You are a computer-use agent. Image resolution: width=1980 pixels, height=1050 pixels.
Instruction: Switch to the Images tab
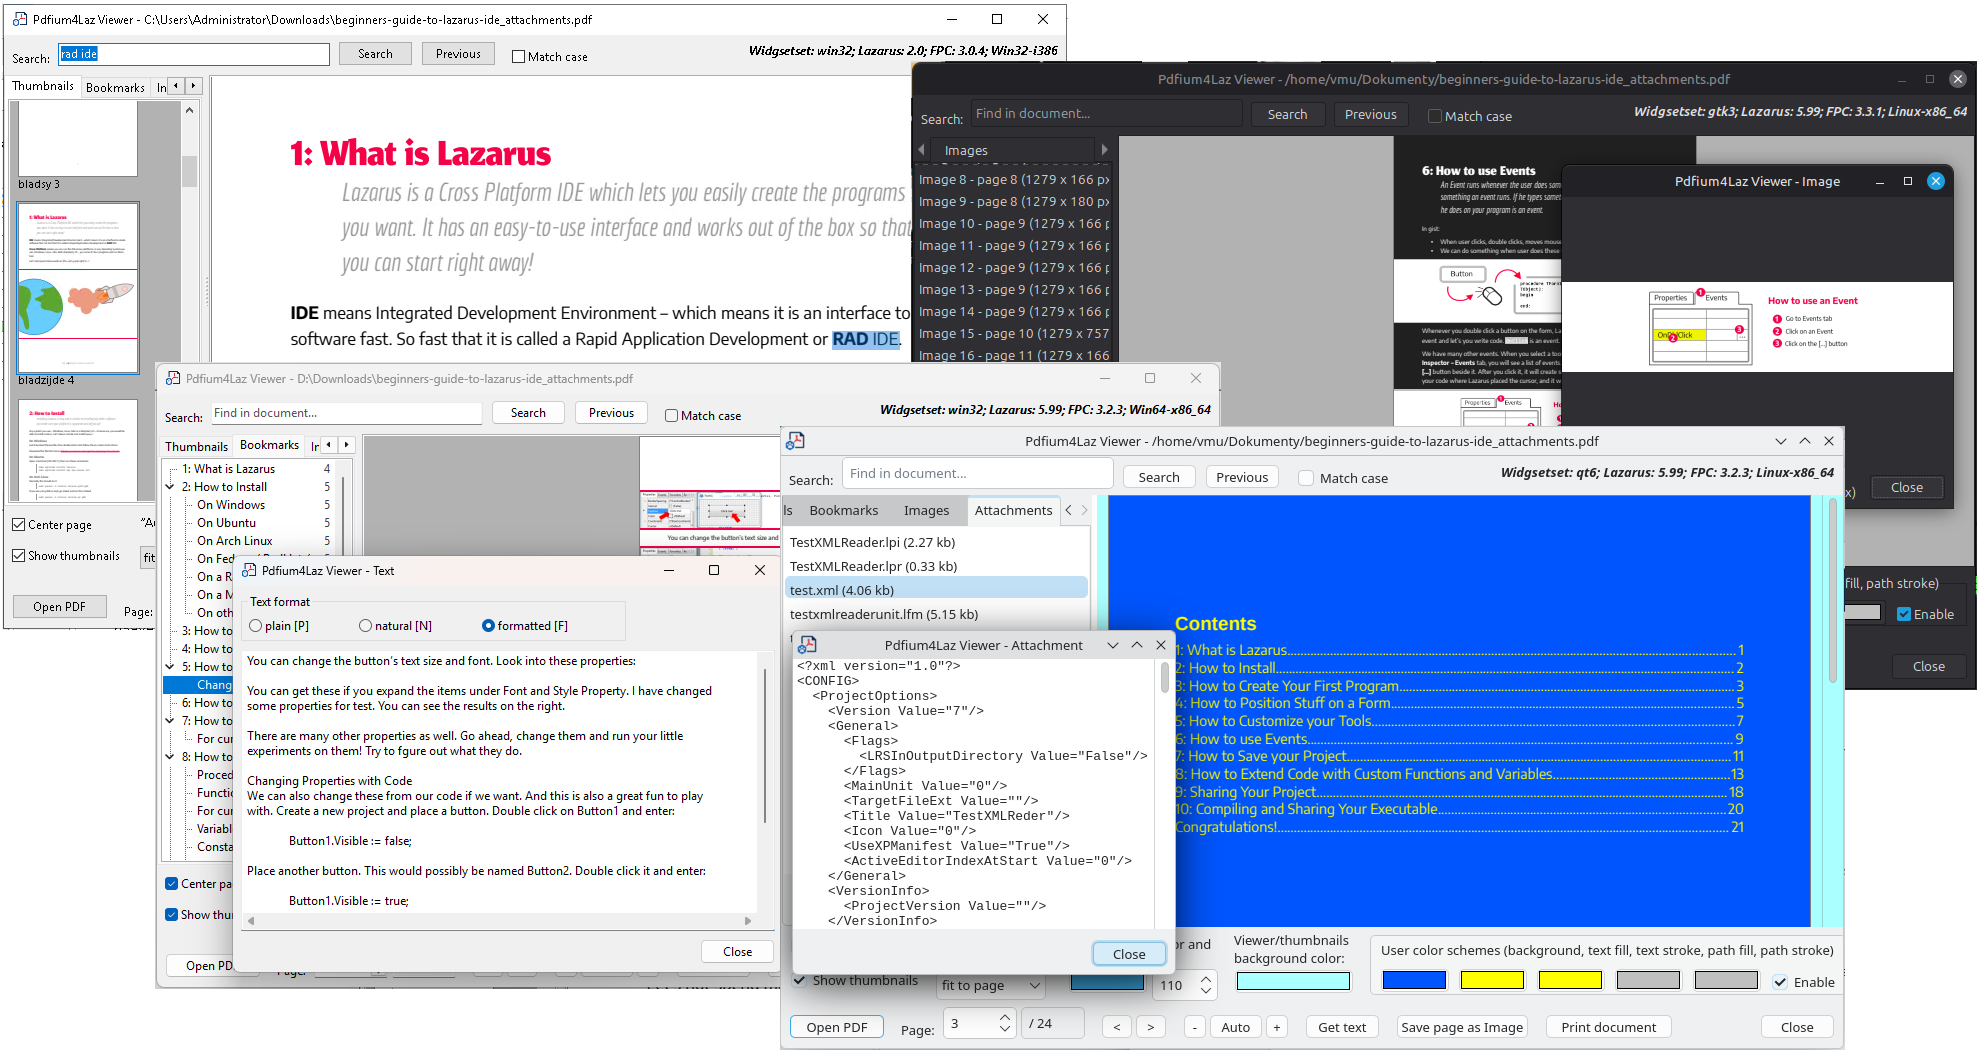[x=926, y=510]
